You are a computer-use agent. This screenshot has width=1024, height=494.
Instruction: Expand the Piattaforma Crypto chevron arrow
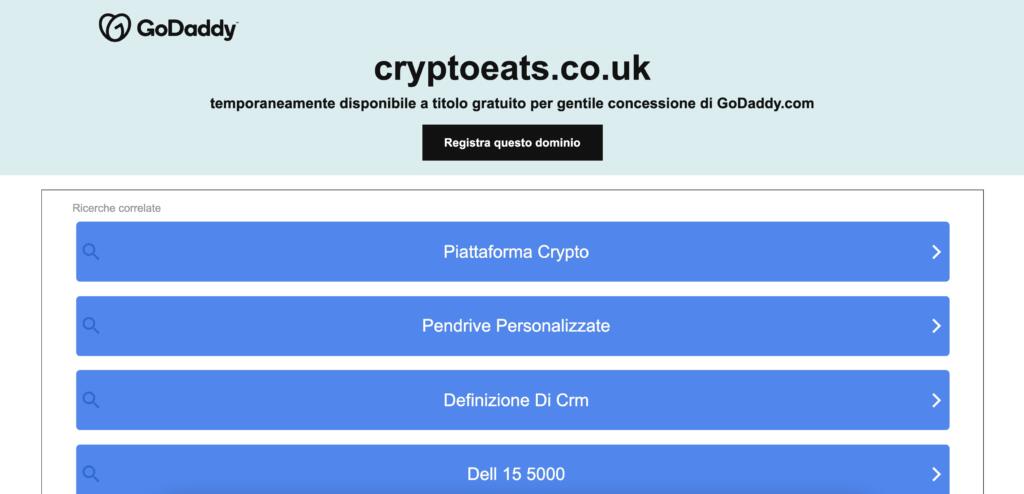[x=936, y=252]
